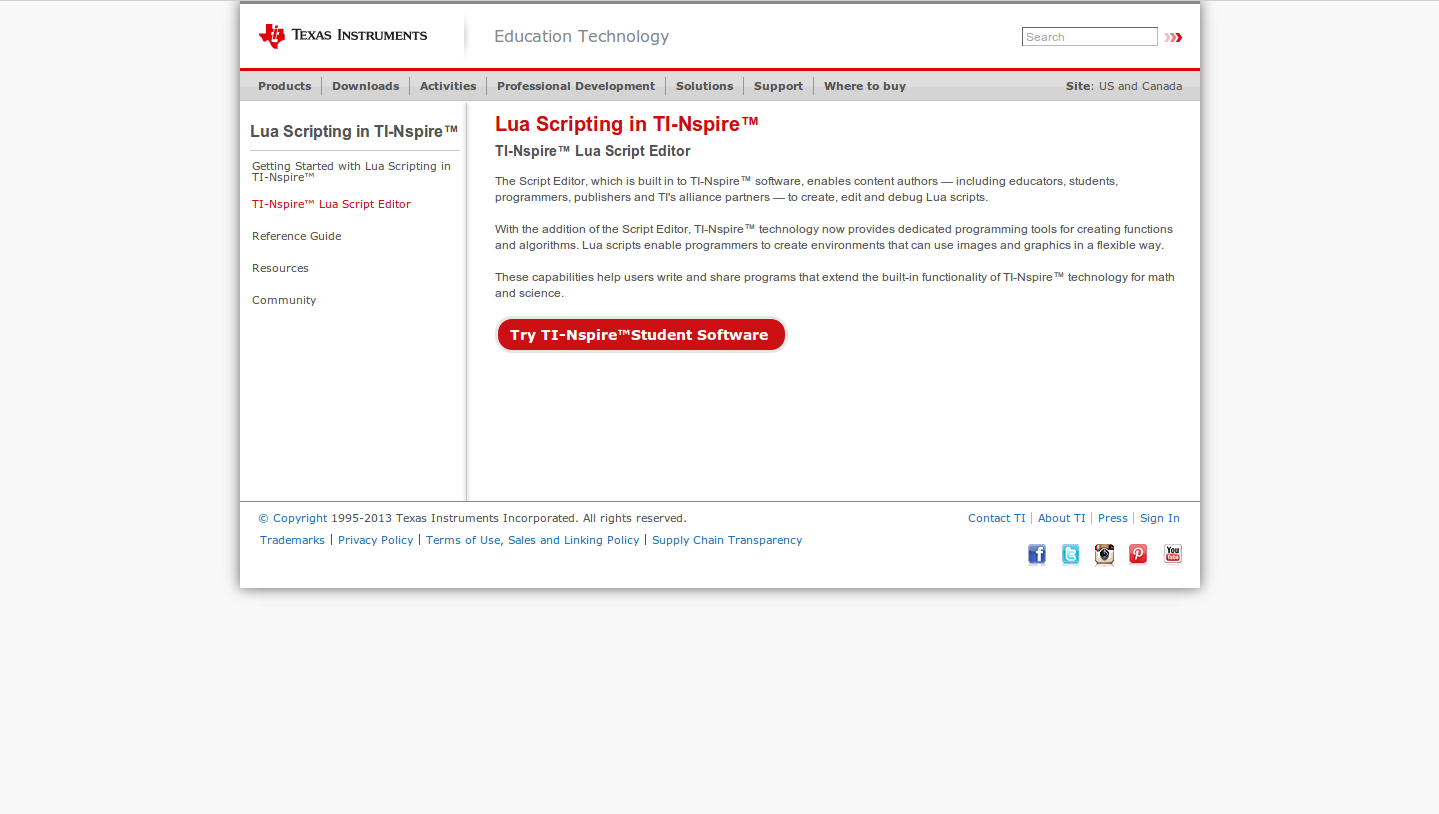Screen dimensions: 1439x814
Task: Open the Products menu
Action: tap(285, 86)
